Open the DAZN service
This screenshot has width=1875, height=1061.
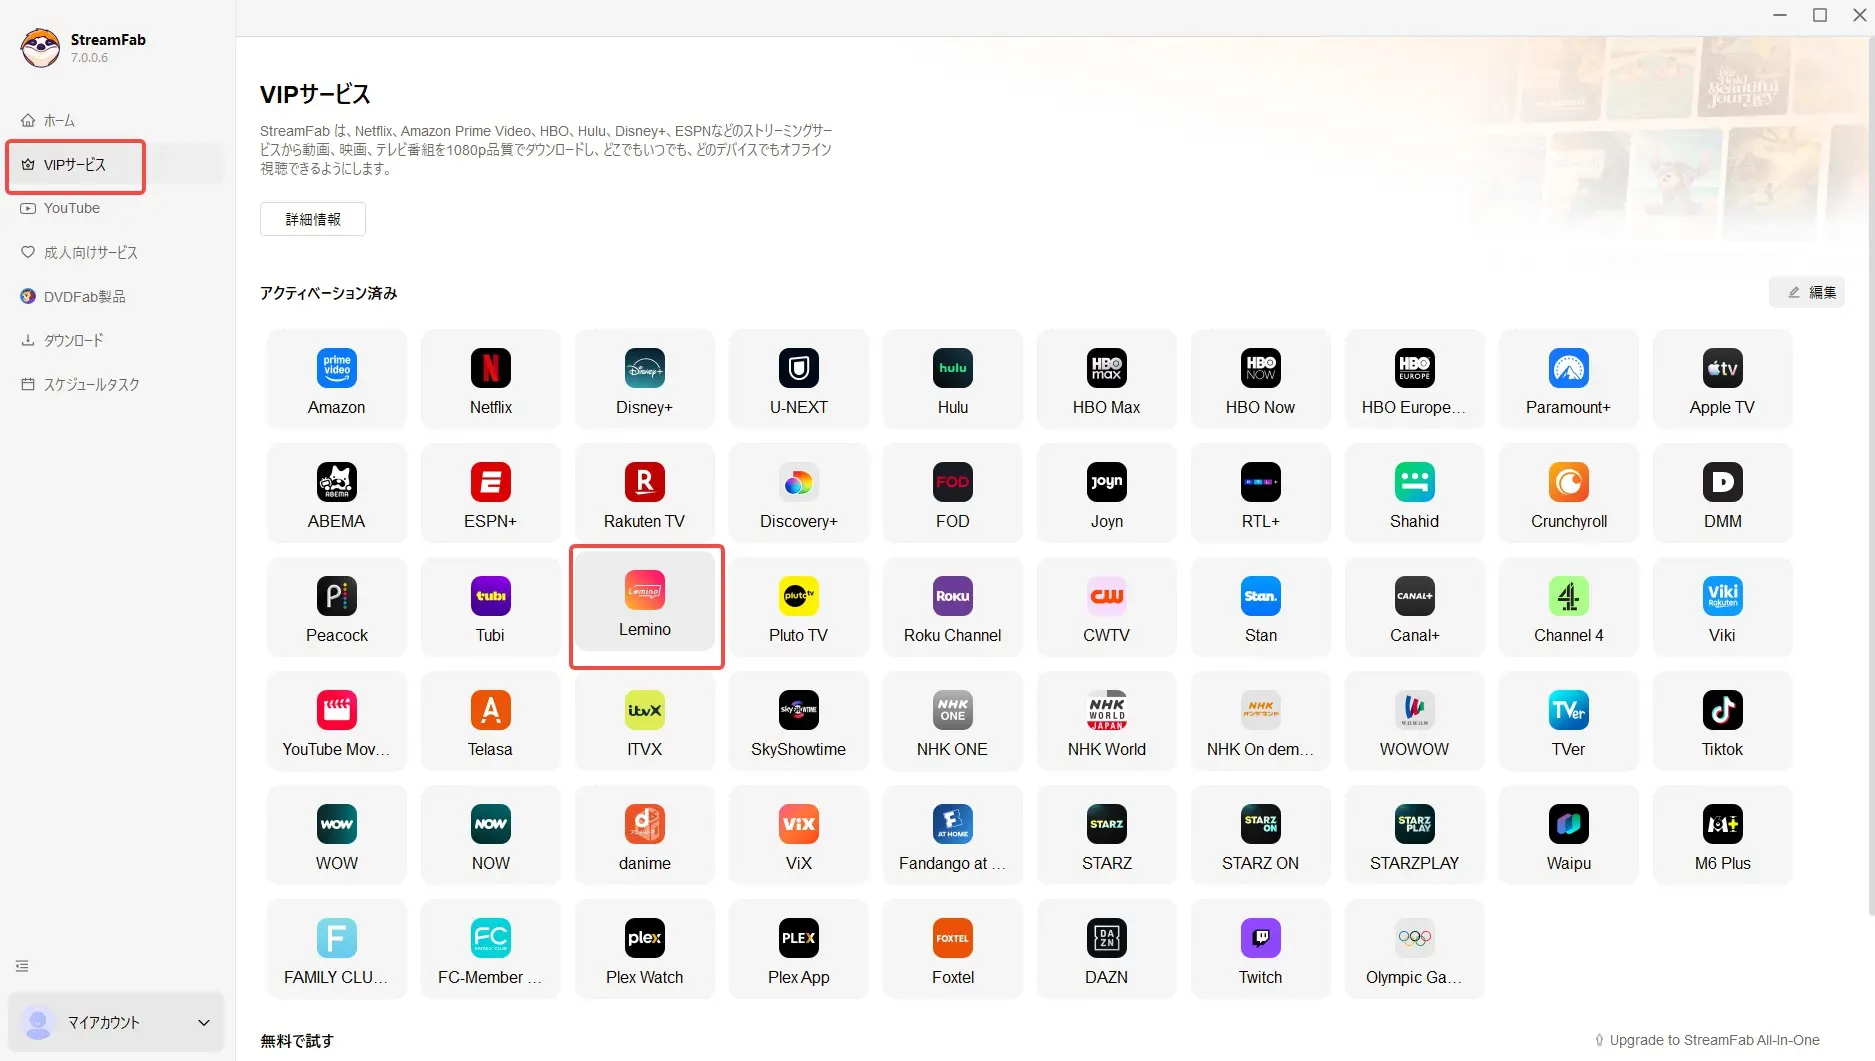(1107, 950)
